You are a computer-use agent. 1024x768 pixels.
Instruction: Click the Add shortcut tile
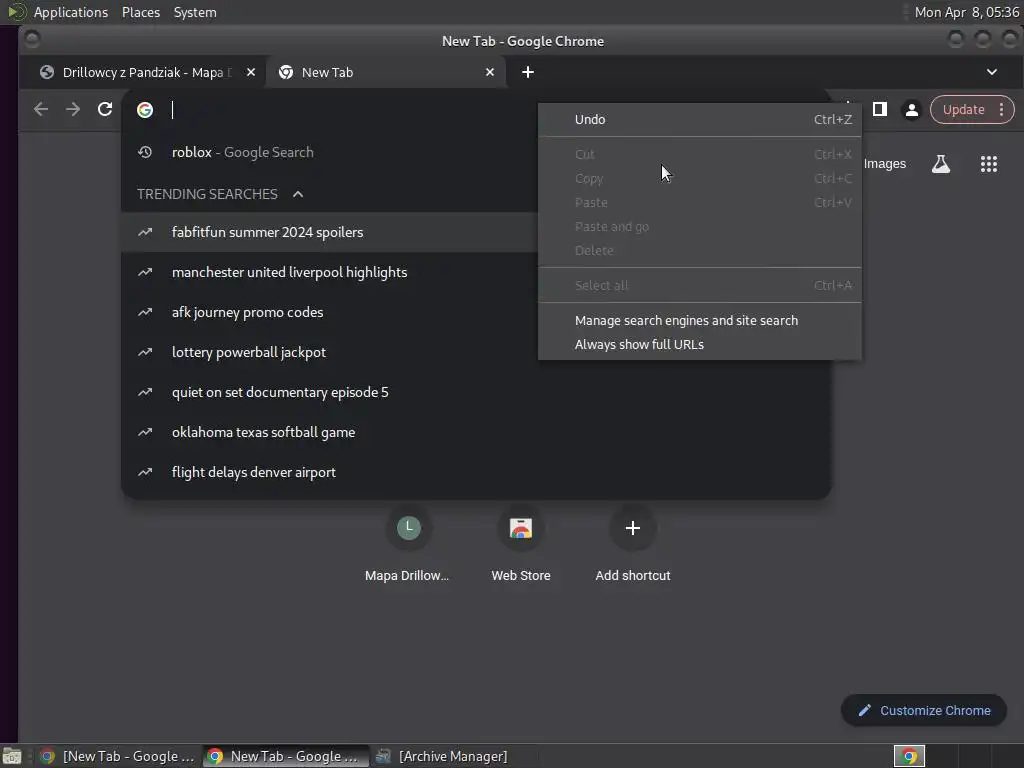click(632, 546)
